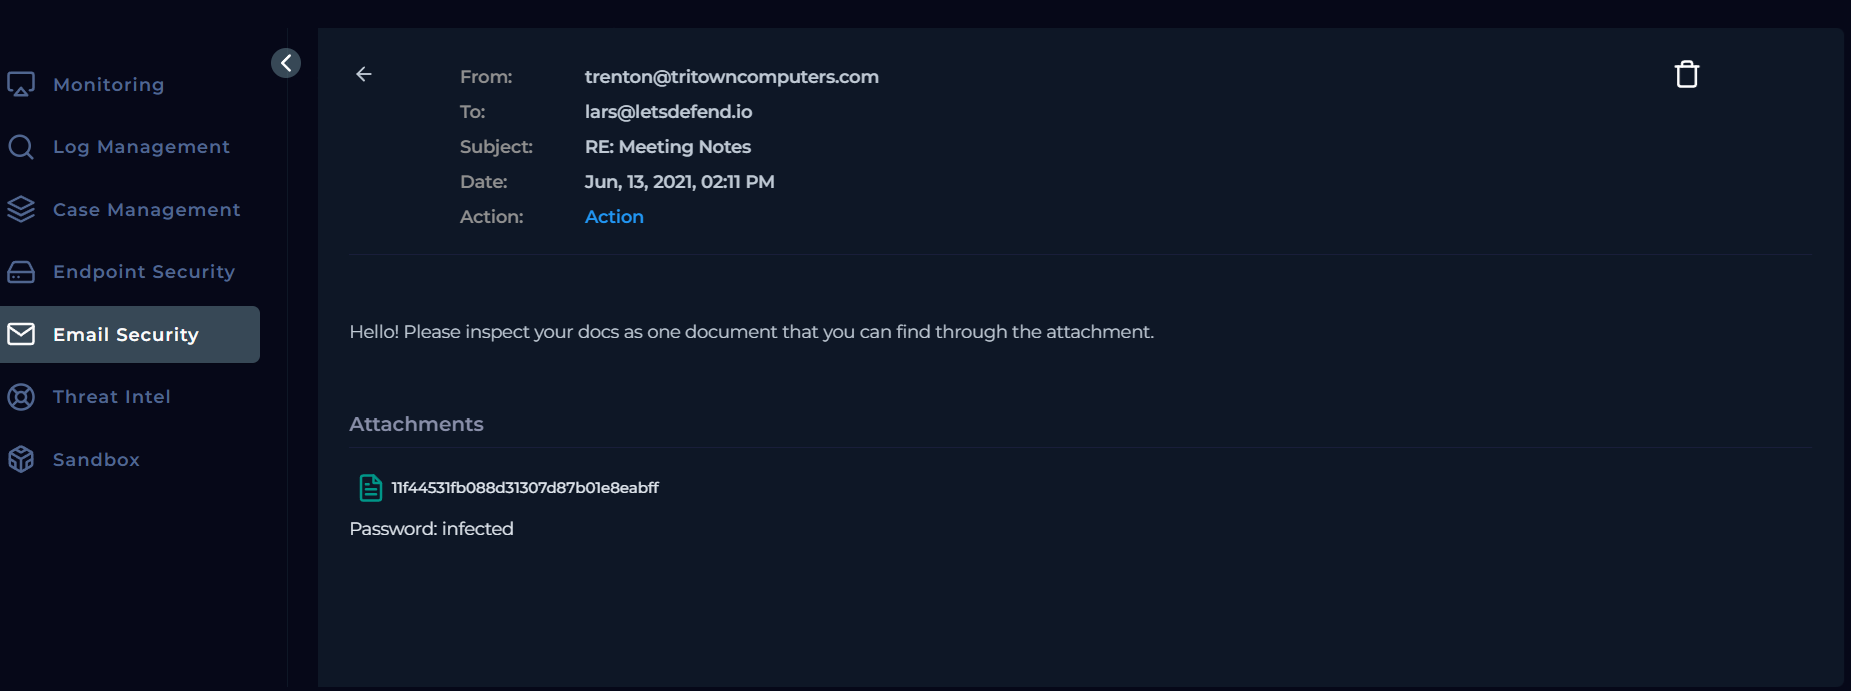Click the Log Management magnifier icon
1851x691 pixels.
coord(21,147)
